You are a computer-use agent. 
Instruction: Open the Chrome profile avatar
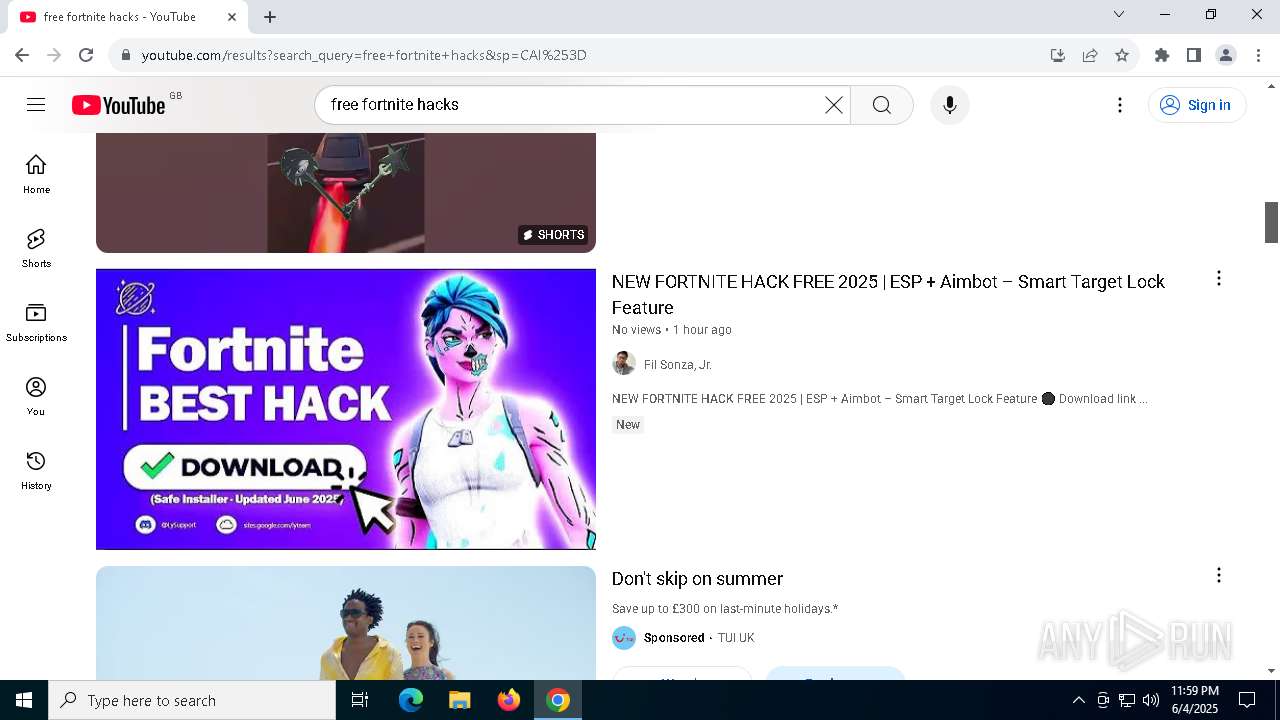(x=1226, y=55)
